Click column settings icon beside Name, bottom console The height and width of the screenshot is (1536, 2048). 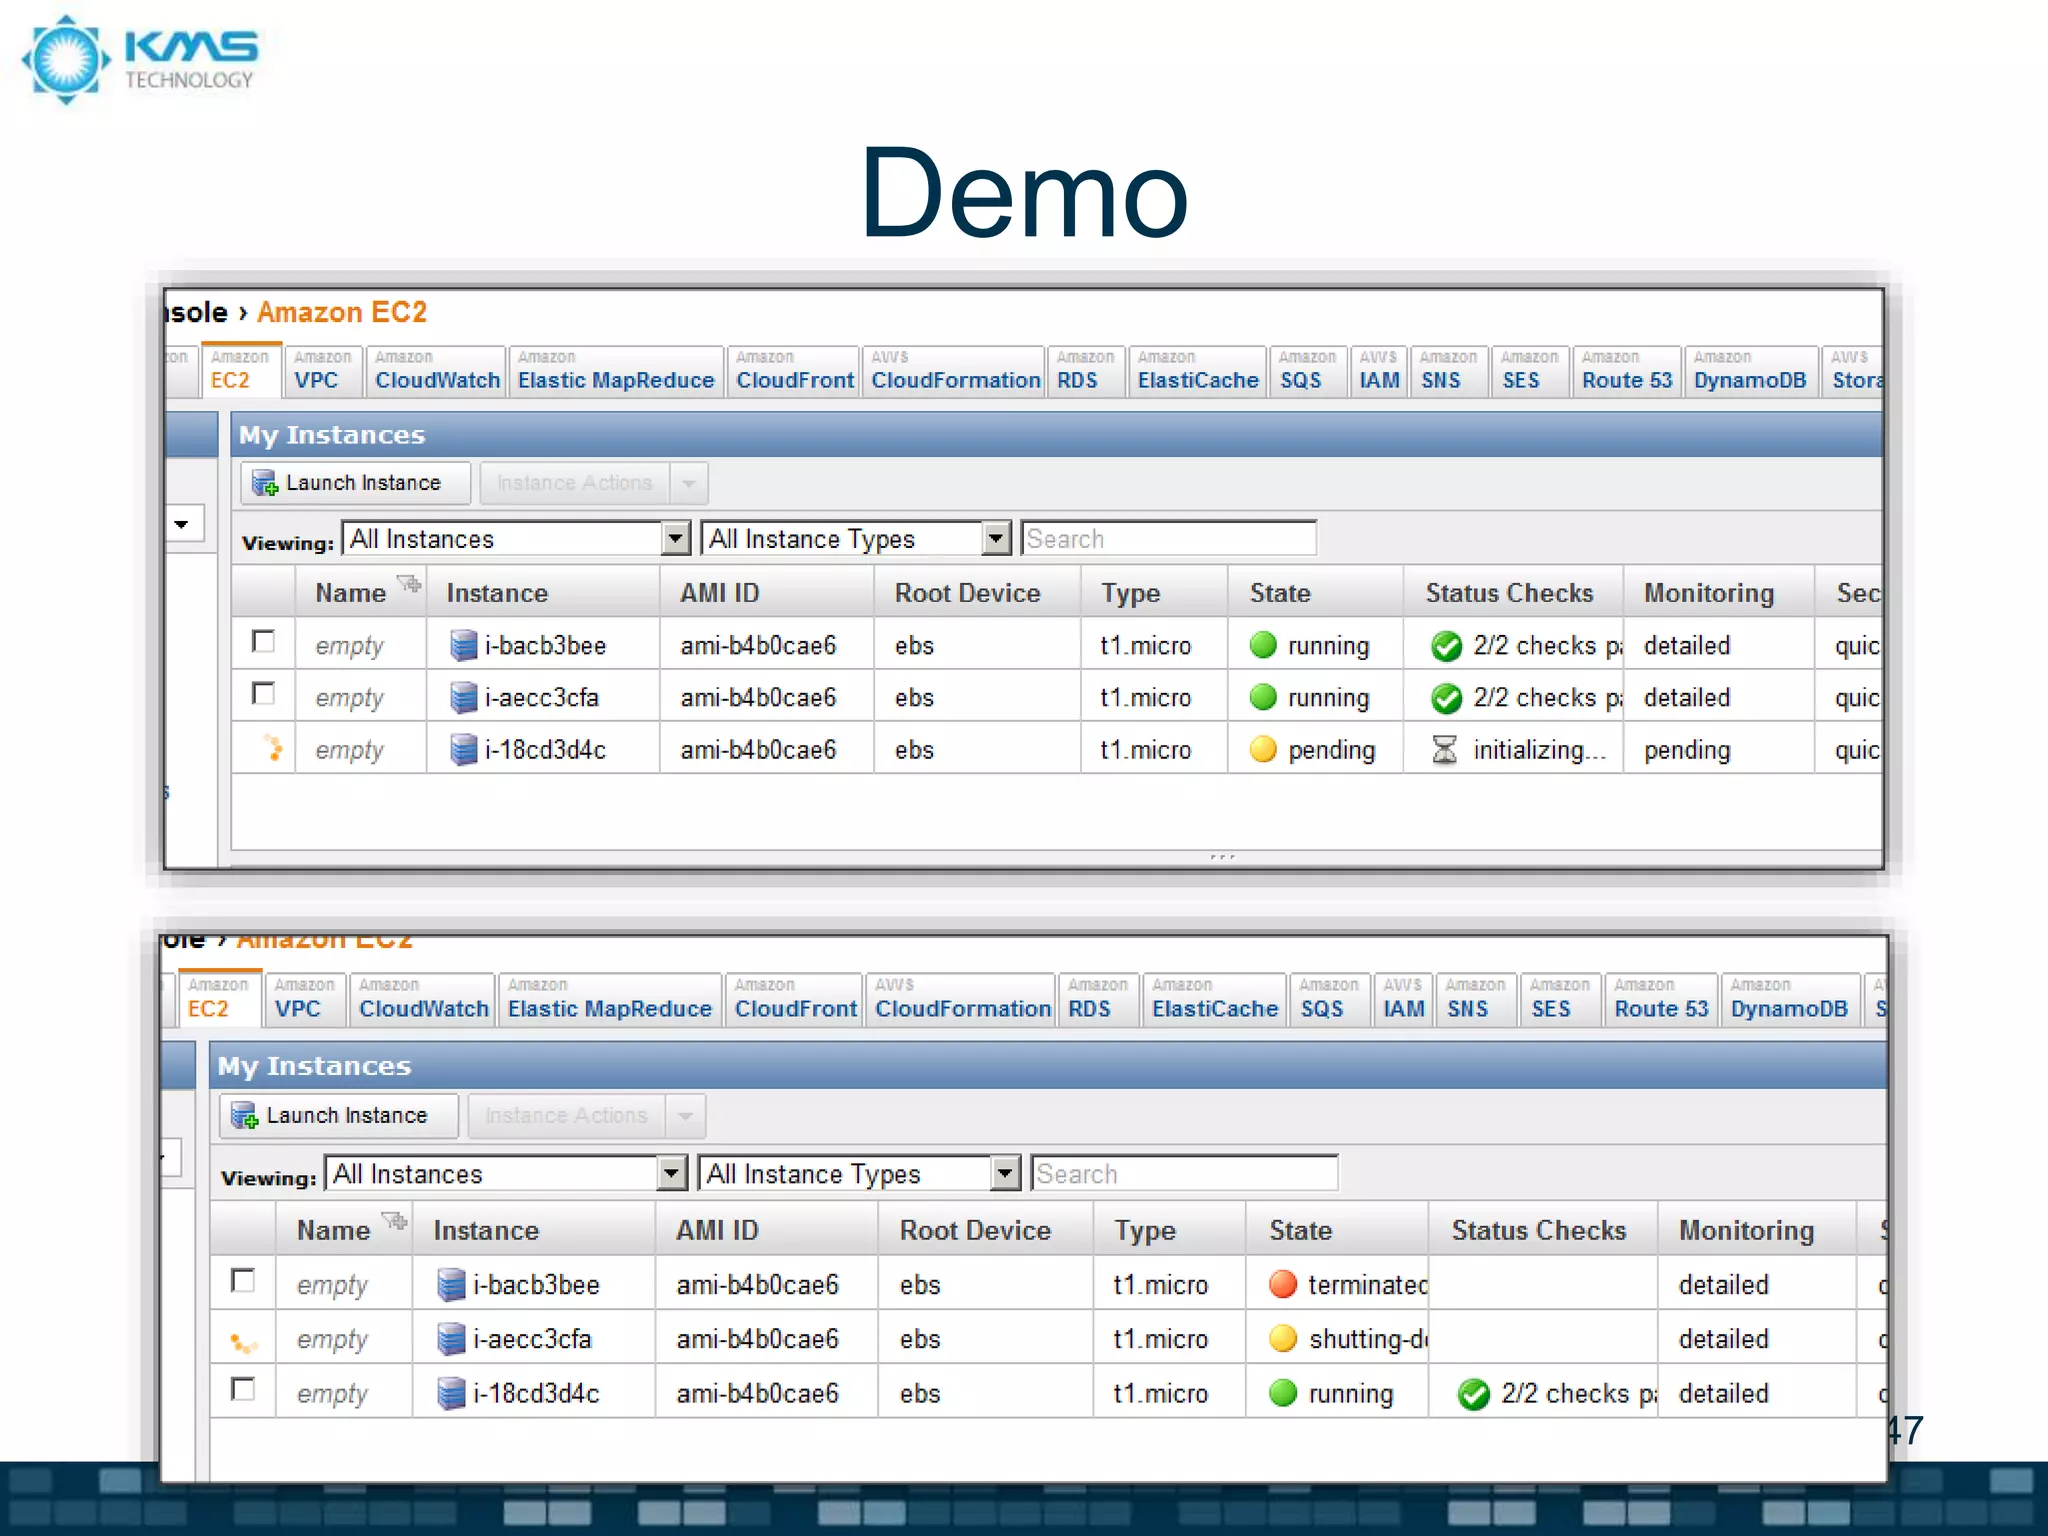point(395,1221)
